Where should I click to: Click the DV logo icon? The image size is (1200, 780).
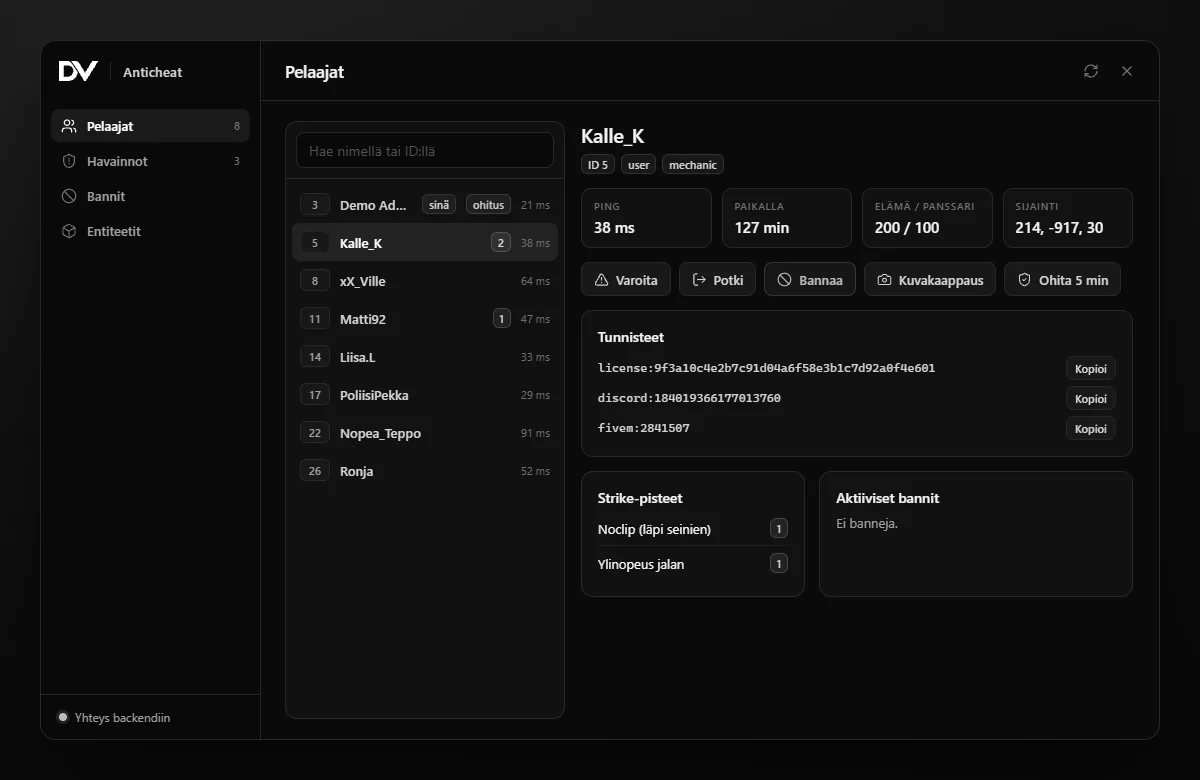tap(78, 71)
